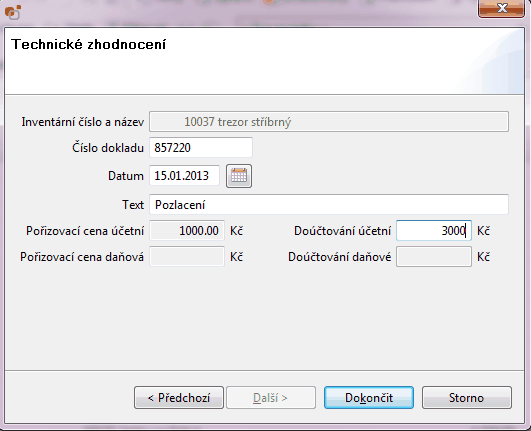This screenshot has height=431, width=531.
Task: Click the Doúčtování daňové field
Action: click(434, 257)
